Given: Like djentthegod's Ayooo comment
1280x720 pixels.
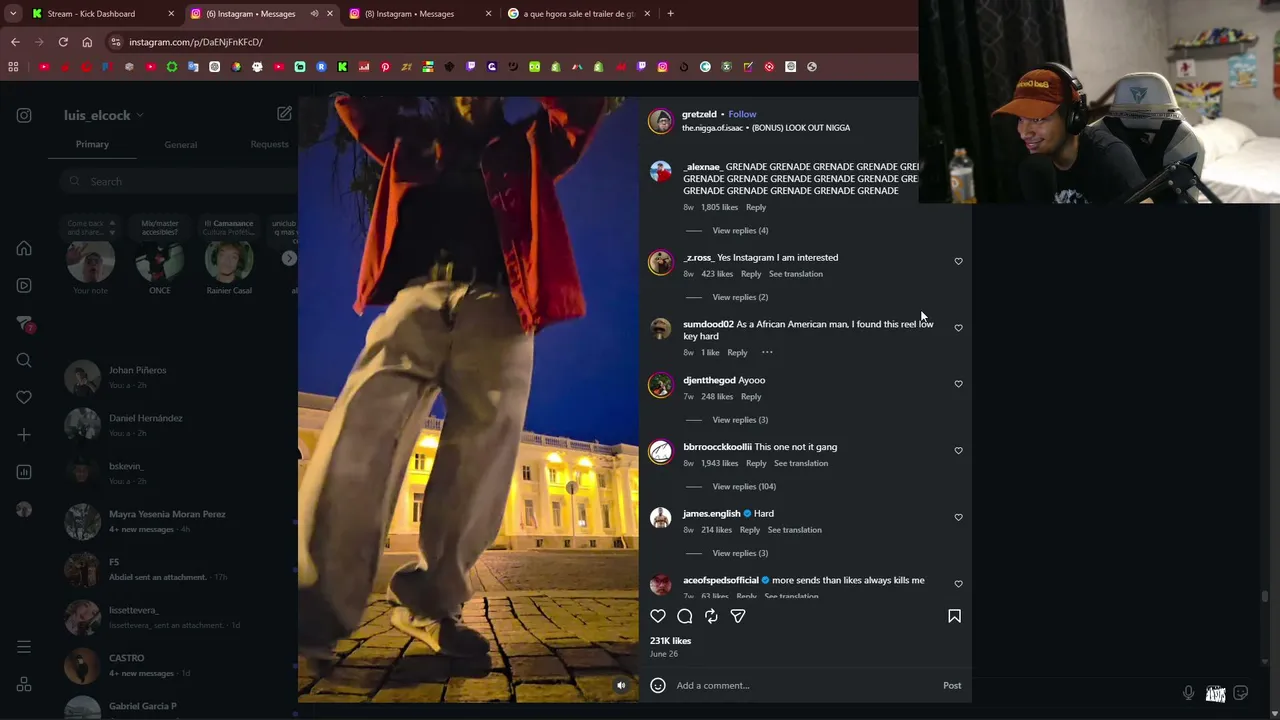Looking at the screenshot, I should coord(958,384).
